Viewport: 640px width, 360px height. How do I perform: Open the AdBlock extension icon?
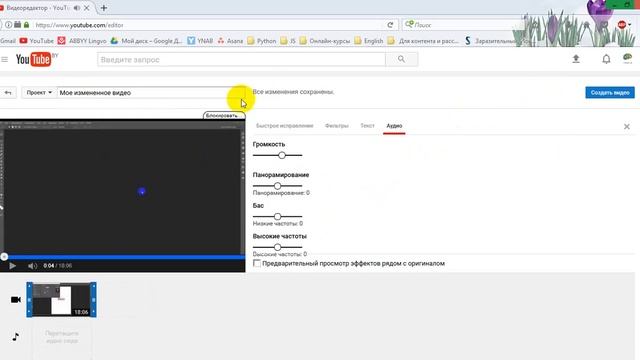622,25
